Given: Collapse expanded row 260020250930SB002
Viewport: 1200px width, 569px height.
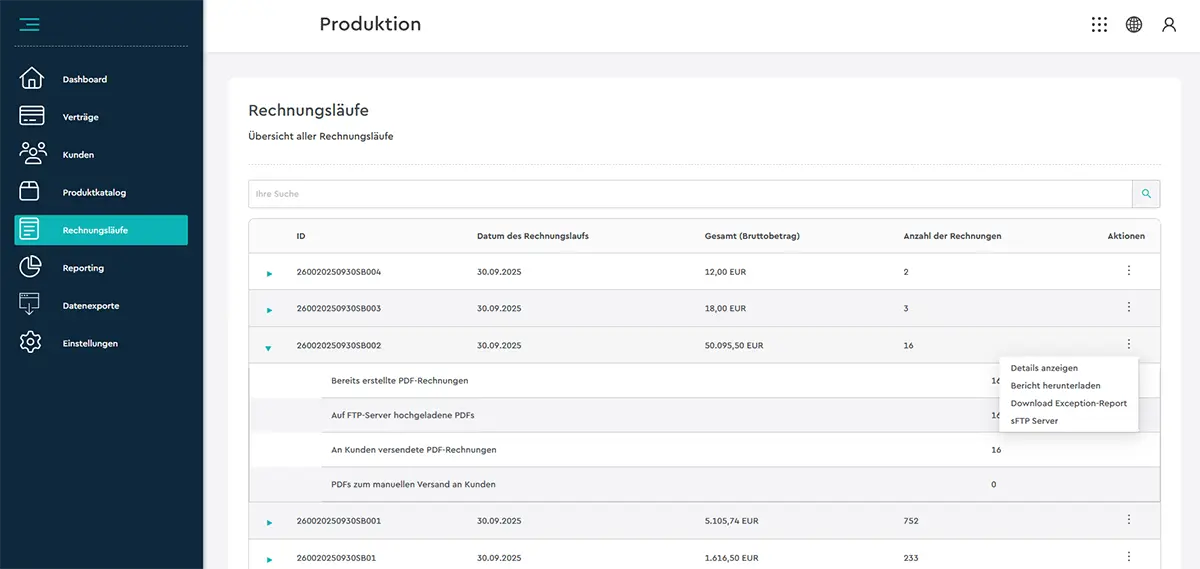Looking at the screenshot, I should pos(268,347).
